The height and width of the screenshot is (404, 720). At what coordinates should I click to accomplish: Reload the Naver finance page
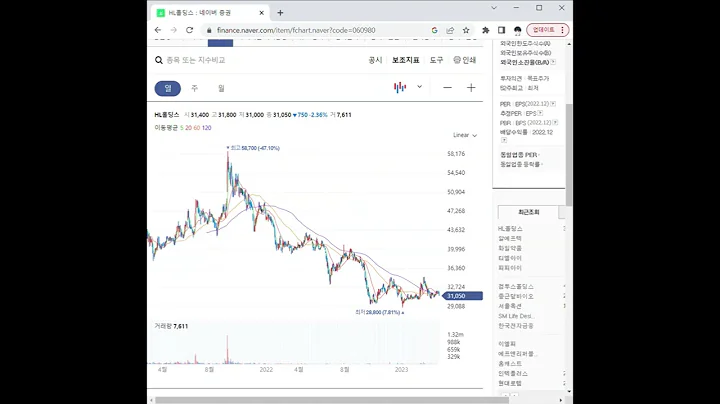[189, 30]
